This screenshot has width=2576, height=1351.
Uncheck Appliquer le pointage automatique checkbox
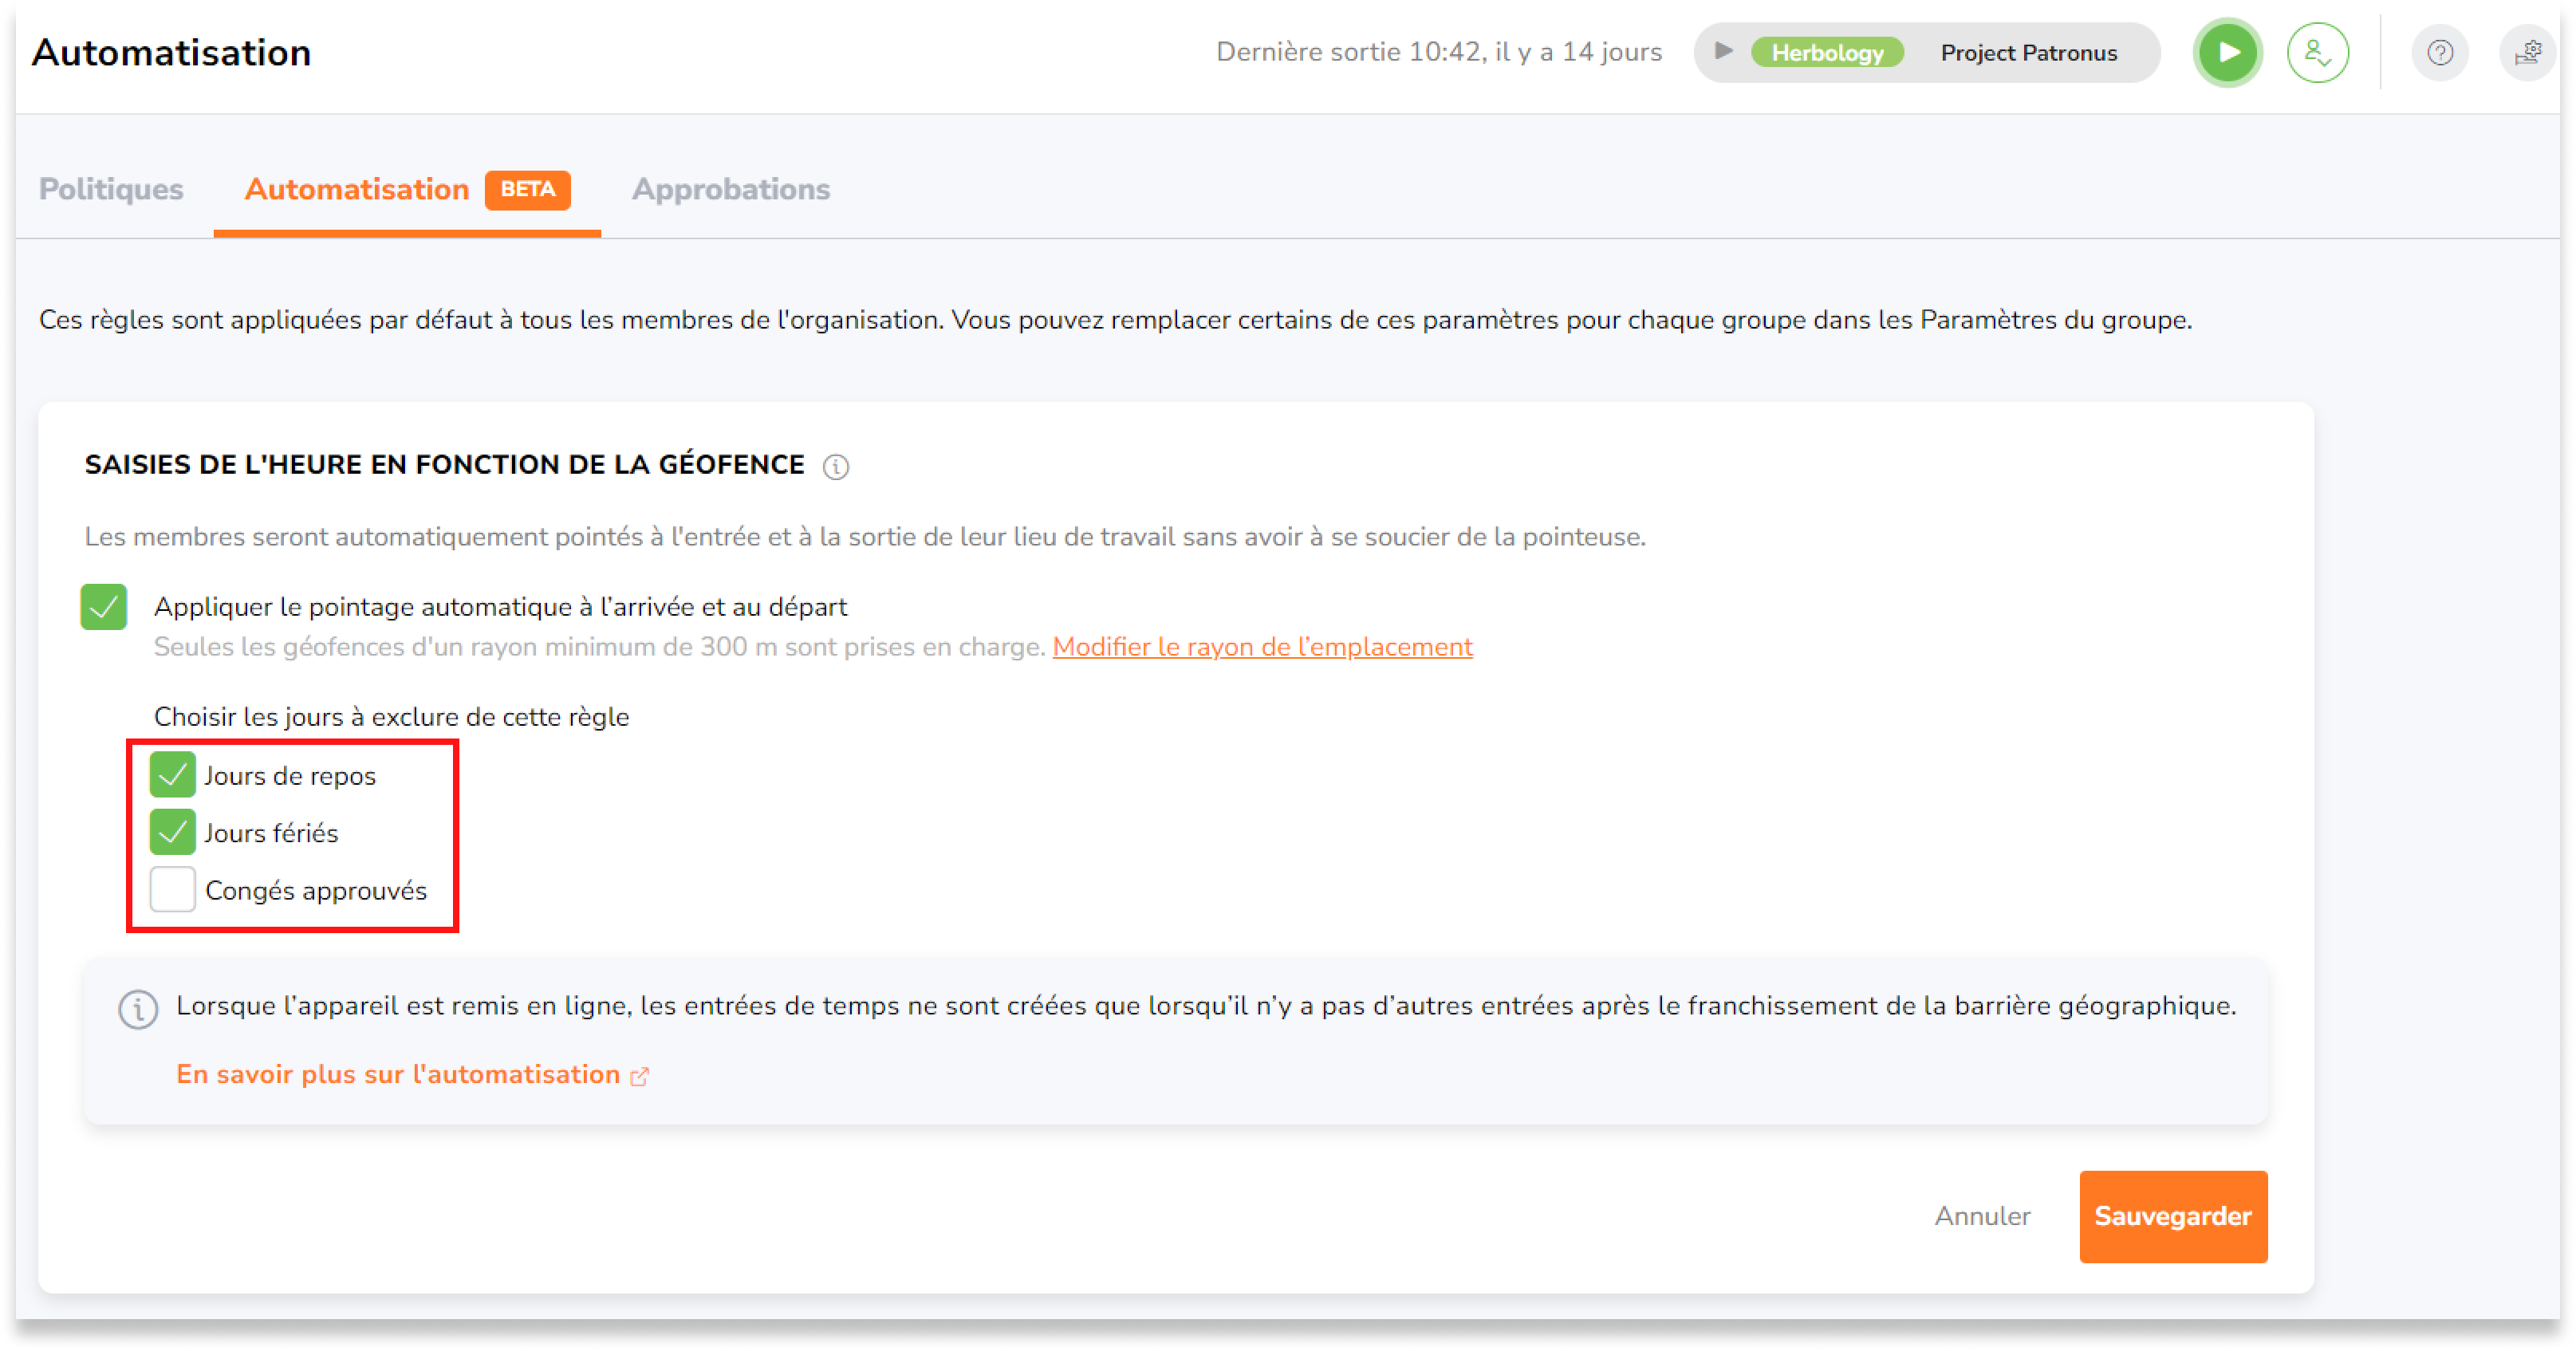point(104,607)
